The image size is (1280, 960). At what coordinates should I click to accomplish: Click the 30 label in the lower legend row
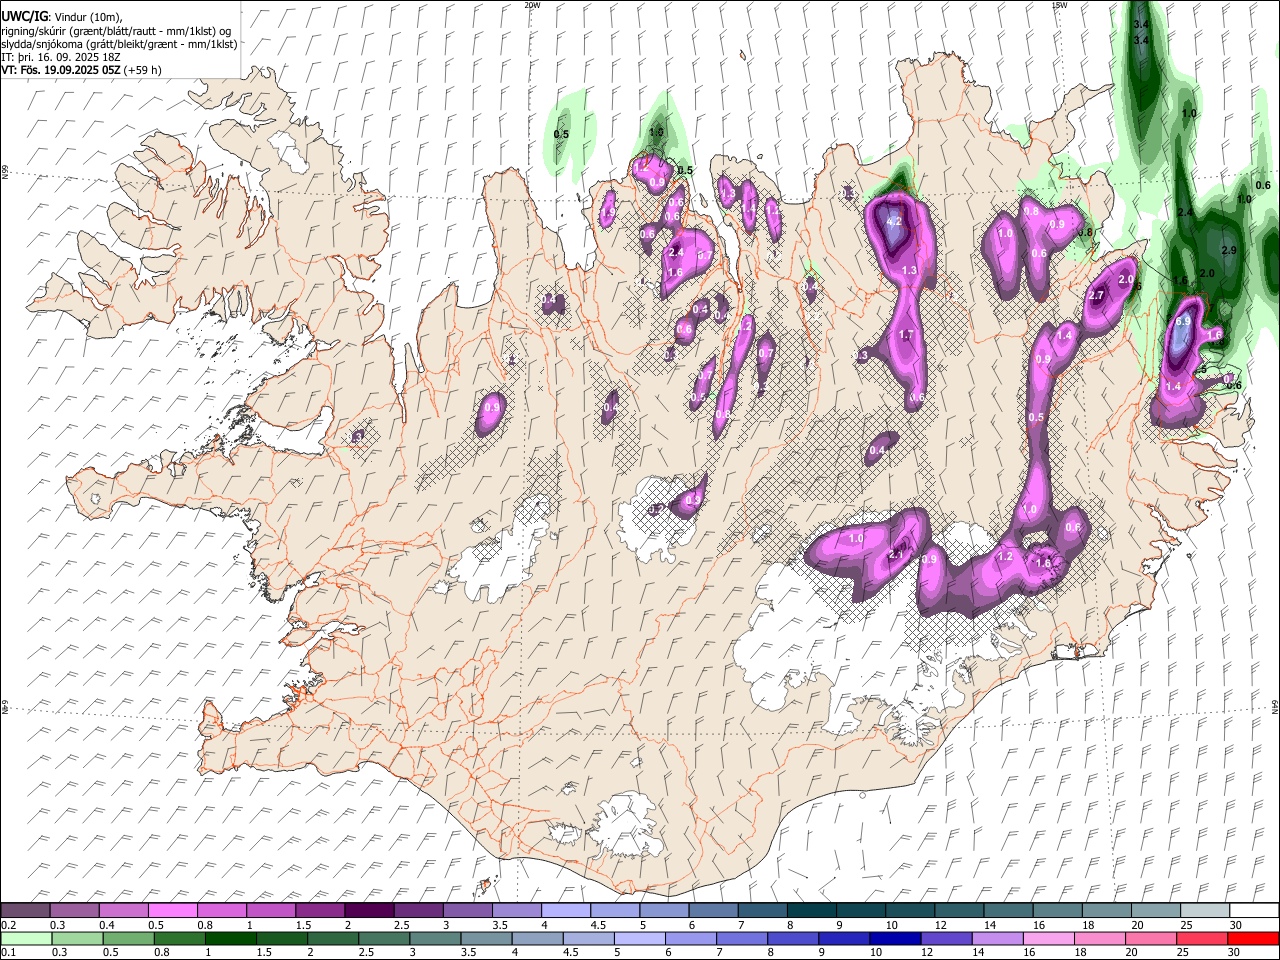coord(1234,954)
